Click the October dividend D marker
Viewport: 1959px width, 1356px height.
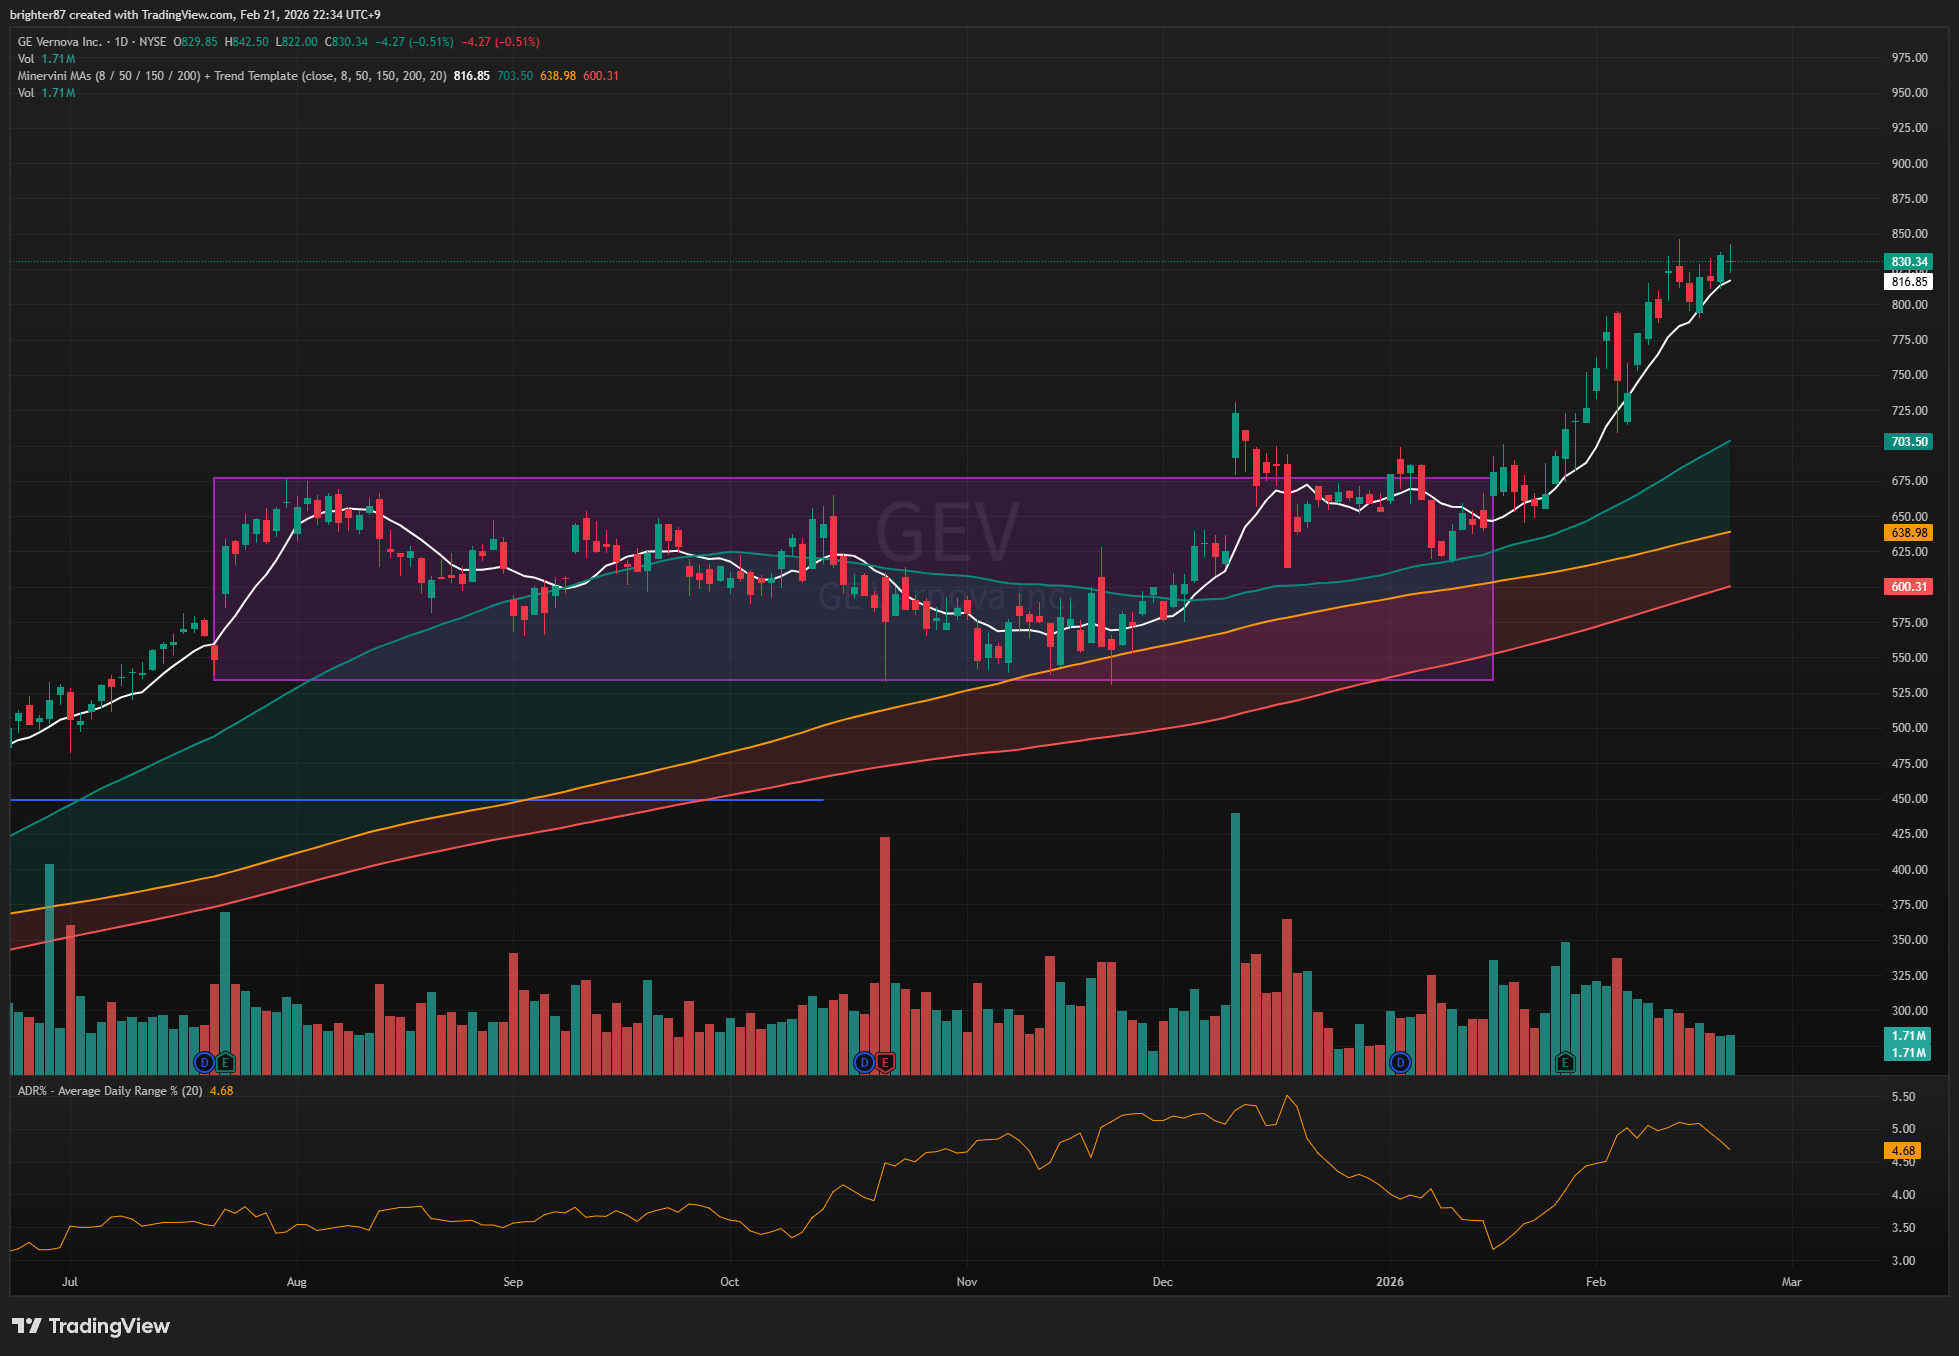864,1062
